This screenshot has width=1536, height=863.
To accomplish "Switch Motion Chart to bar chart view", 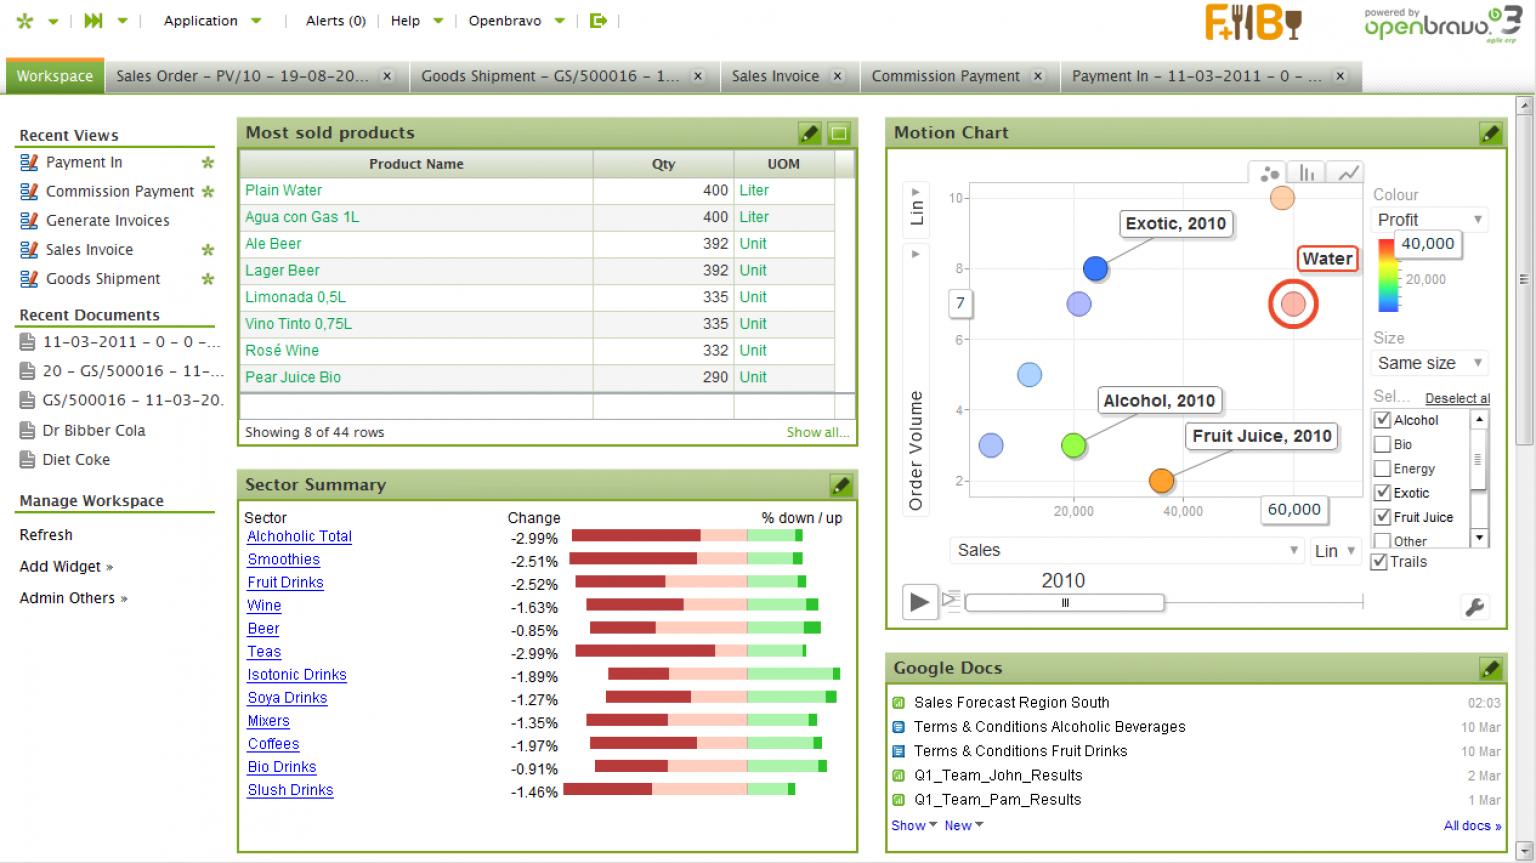I will tap(1306, 172).
